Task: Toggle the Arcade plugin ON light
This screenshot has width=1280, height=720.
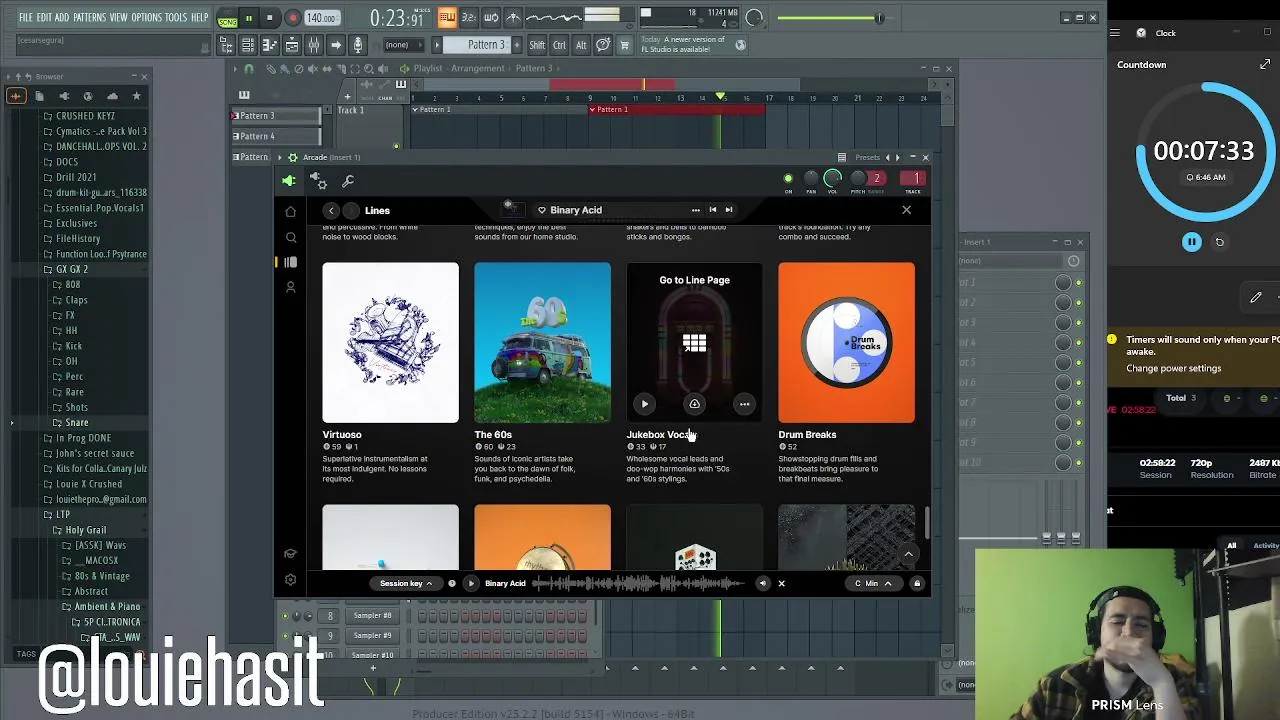Action: (x=788, y=179)
